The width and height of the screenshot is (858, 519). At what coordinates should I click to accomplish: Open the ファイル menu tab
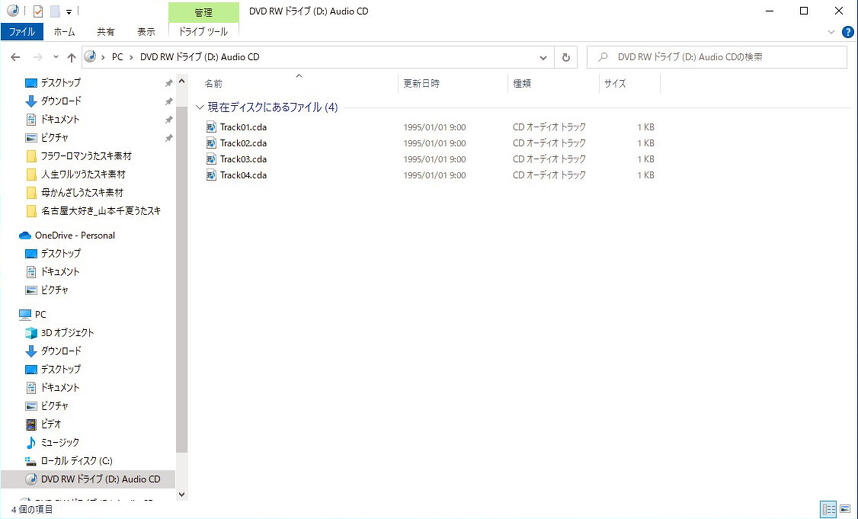click(22, 32)
